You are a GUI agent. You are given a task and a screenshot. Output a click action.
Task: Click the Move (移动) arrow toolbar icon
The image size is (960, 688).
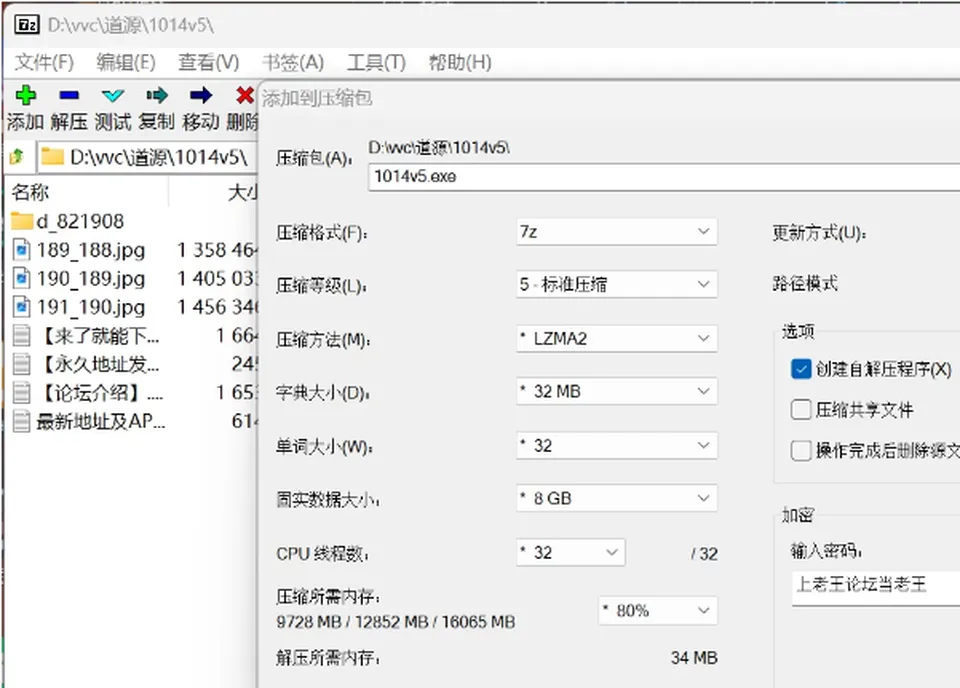coord(201,95)
